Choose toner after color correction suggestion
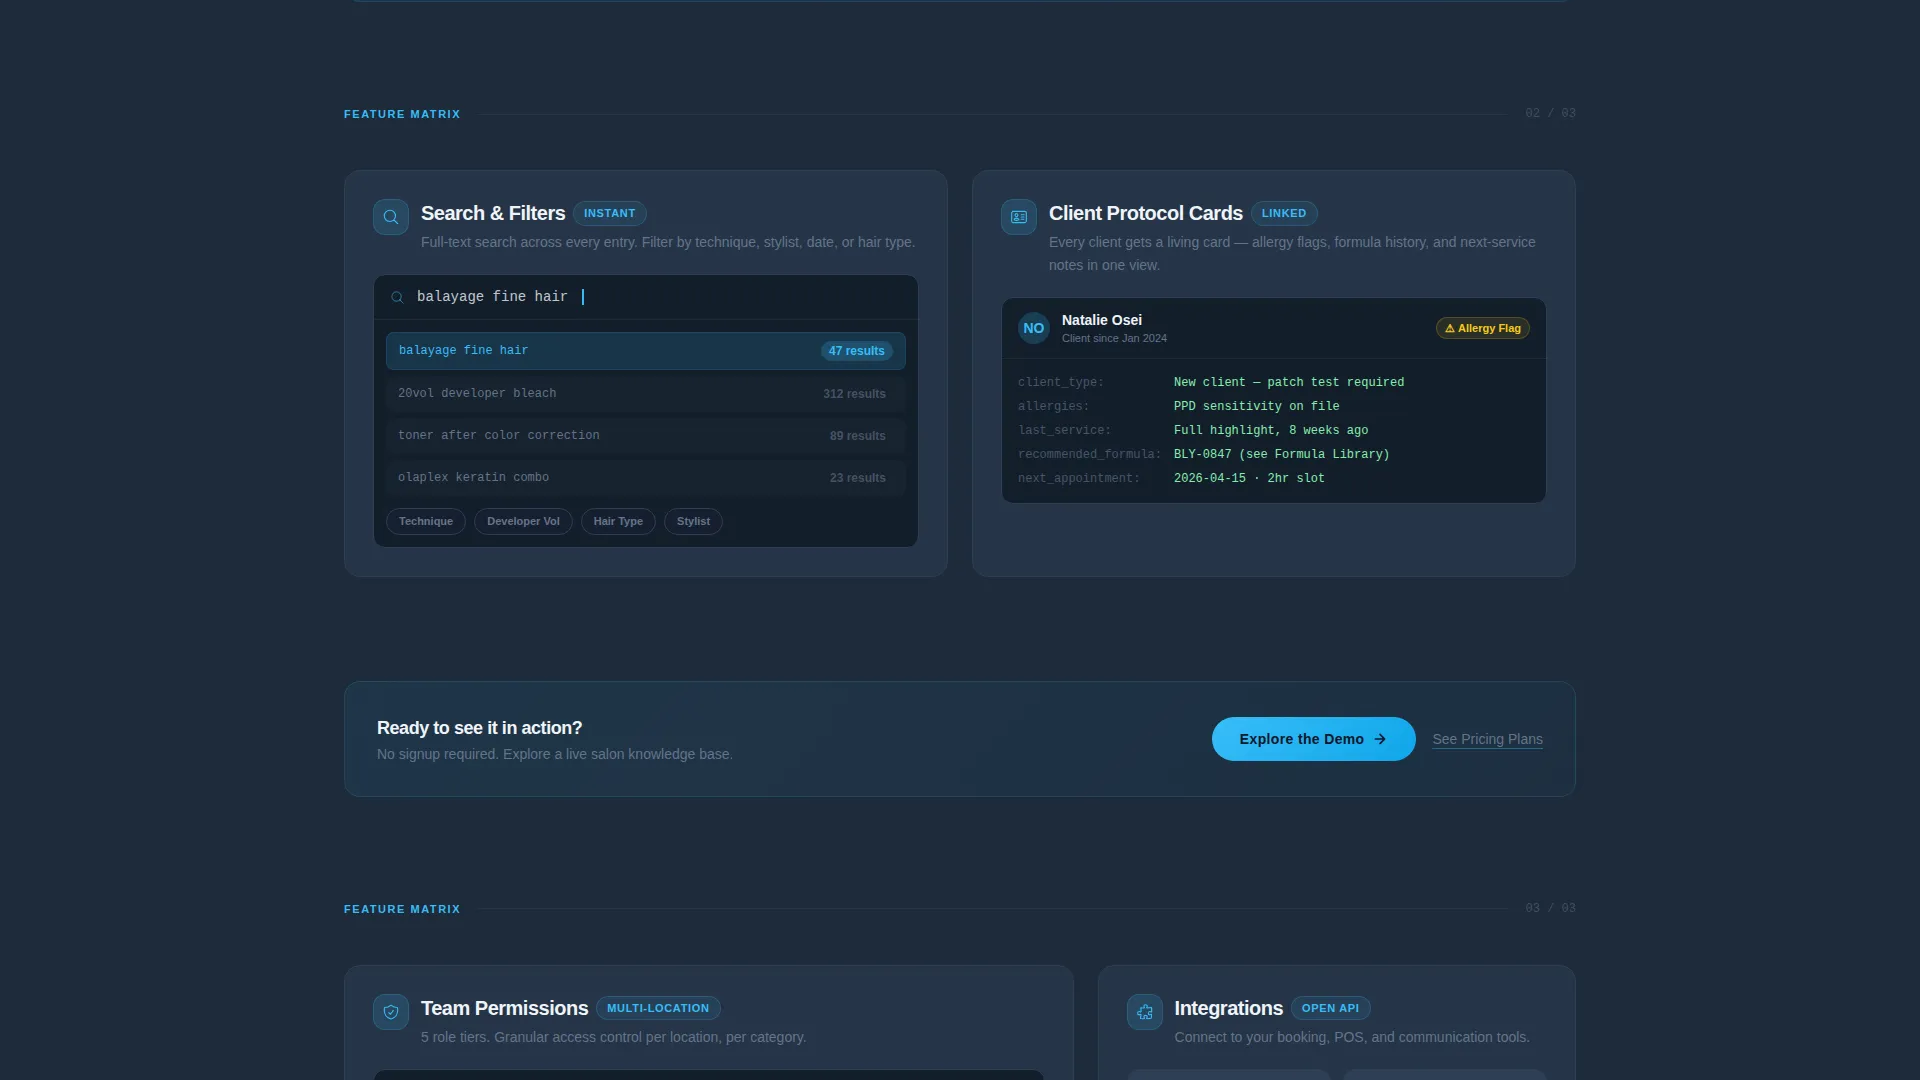Image resolution: width=1920 pixels, height=1080 pixels. tap(646, 436)
